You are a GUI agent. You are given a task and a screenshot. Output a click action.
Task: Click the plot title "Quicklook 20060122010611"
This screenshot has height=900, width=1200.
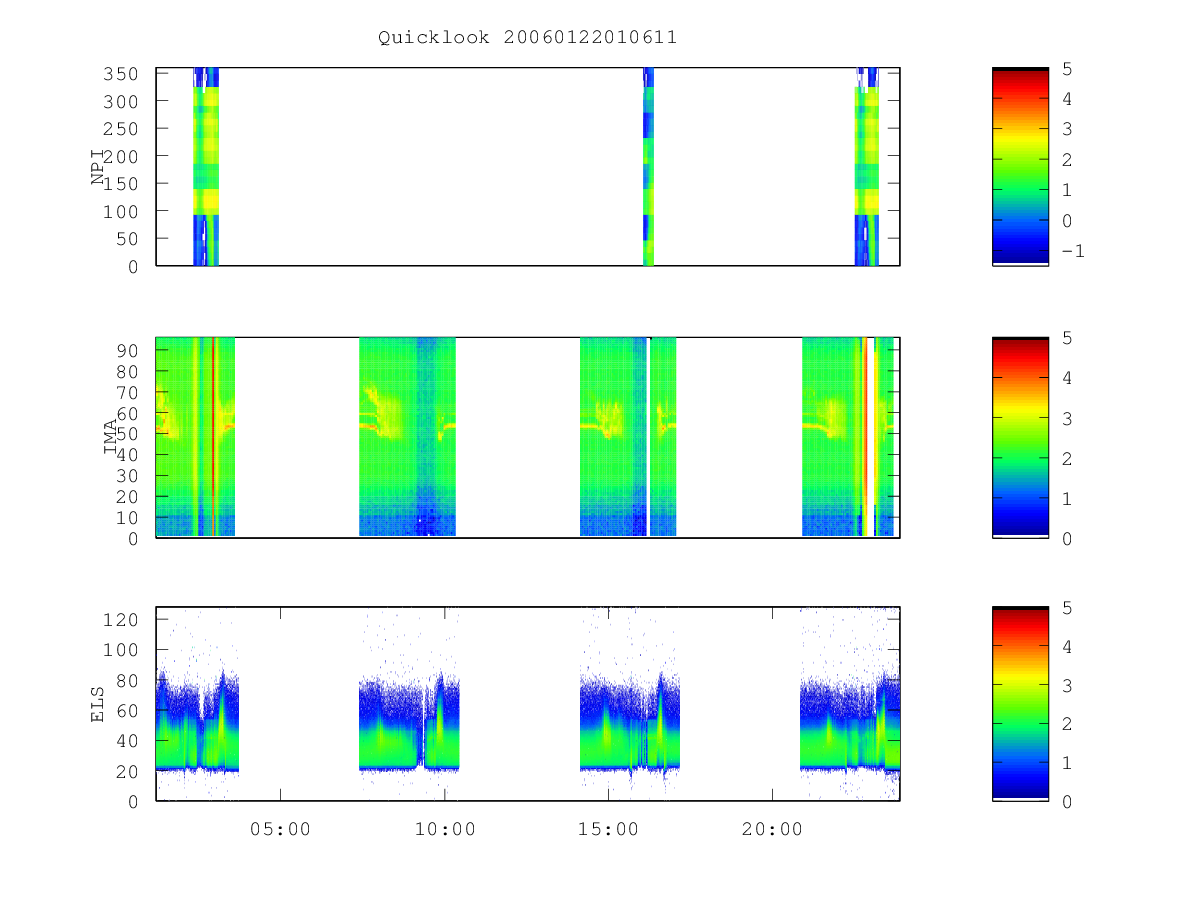[527, 38]
